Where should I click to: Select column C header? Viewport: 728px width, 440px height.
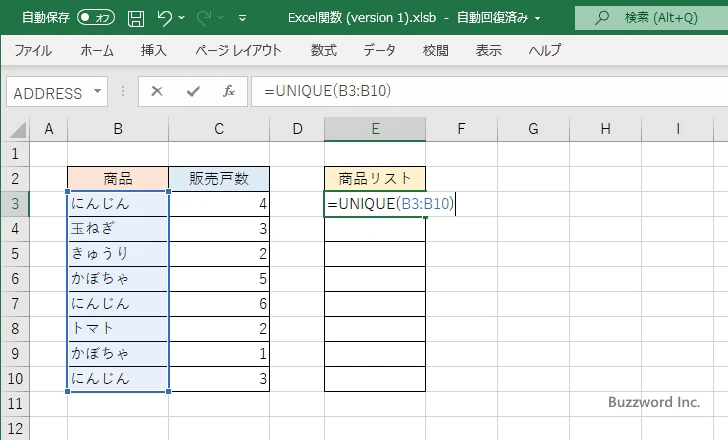coord(219,129)
